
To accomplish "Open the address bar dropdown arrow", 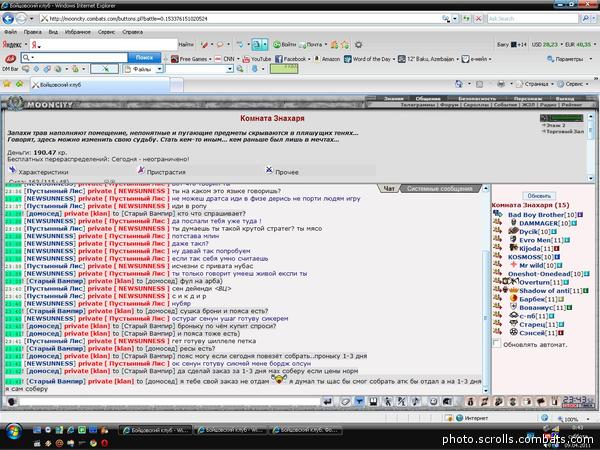I will click(455, 18).
